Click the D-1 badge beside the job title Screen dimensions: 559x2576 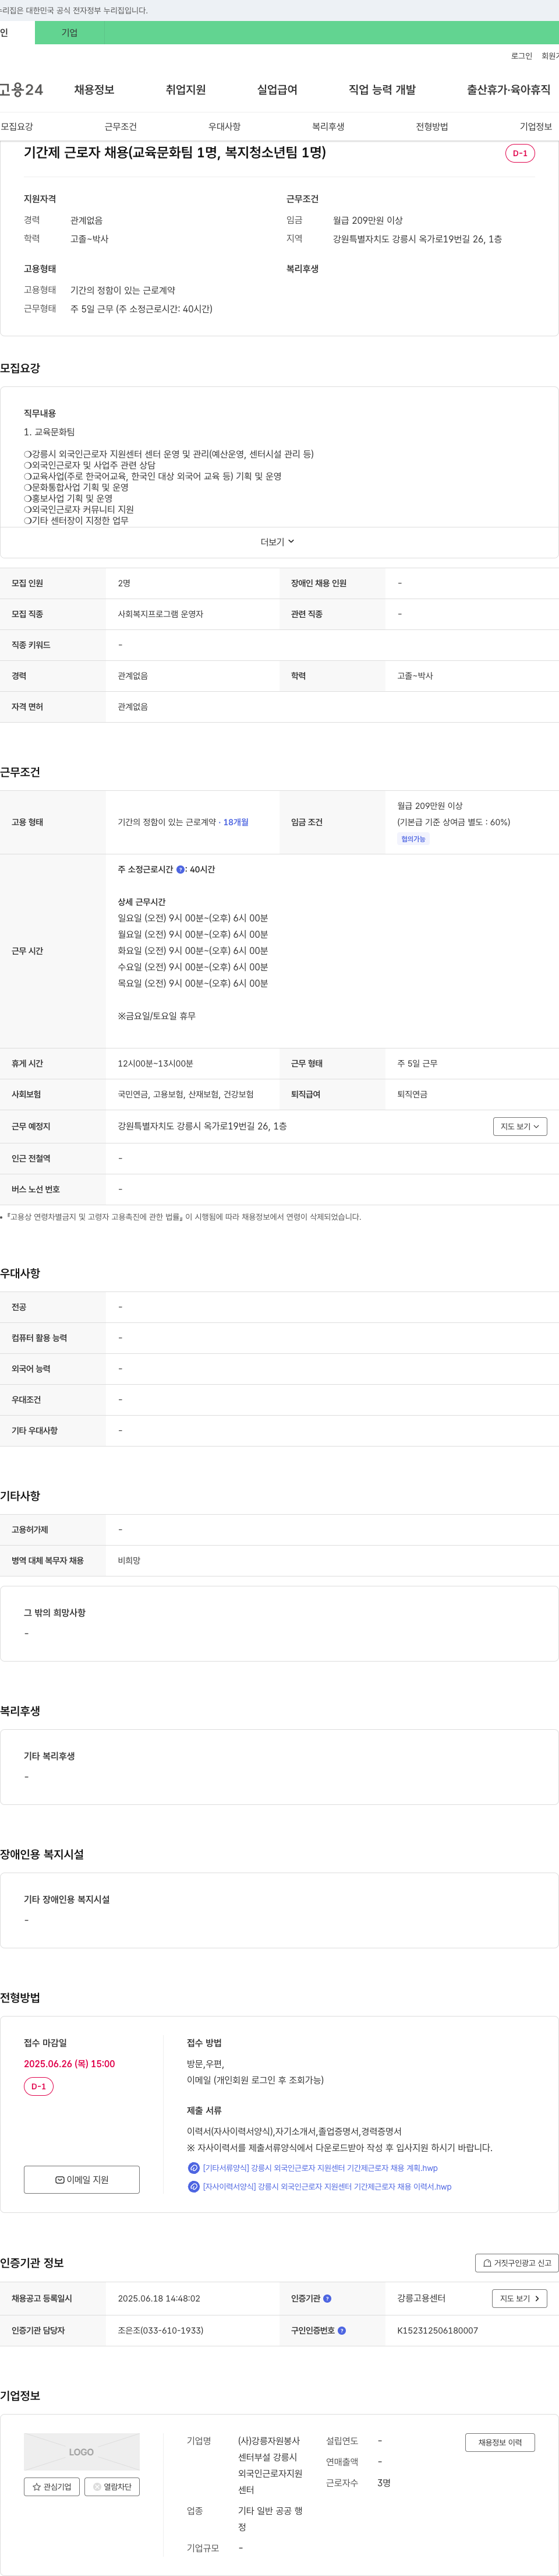520,153
